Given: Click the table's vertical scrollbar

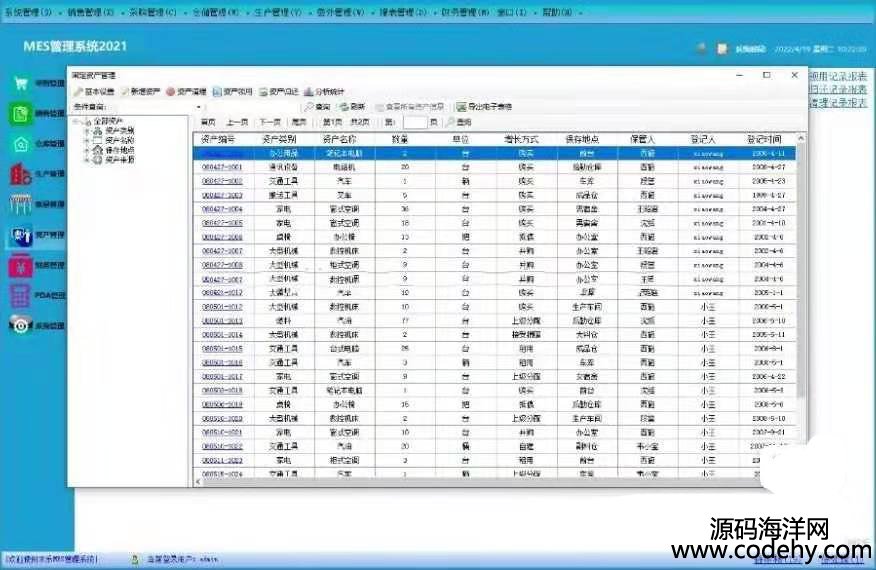Looking at the screenshot, I should 801,268.
